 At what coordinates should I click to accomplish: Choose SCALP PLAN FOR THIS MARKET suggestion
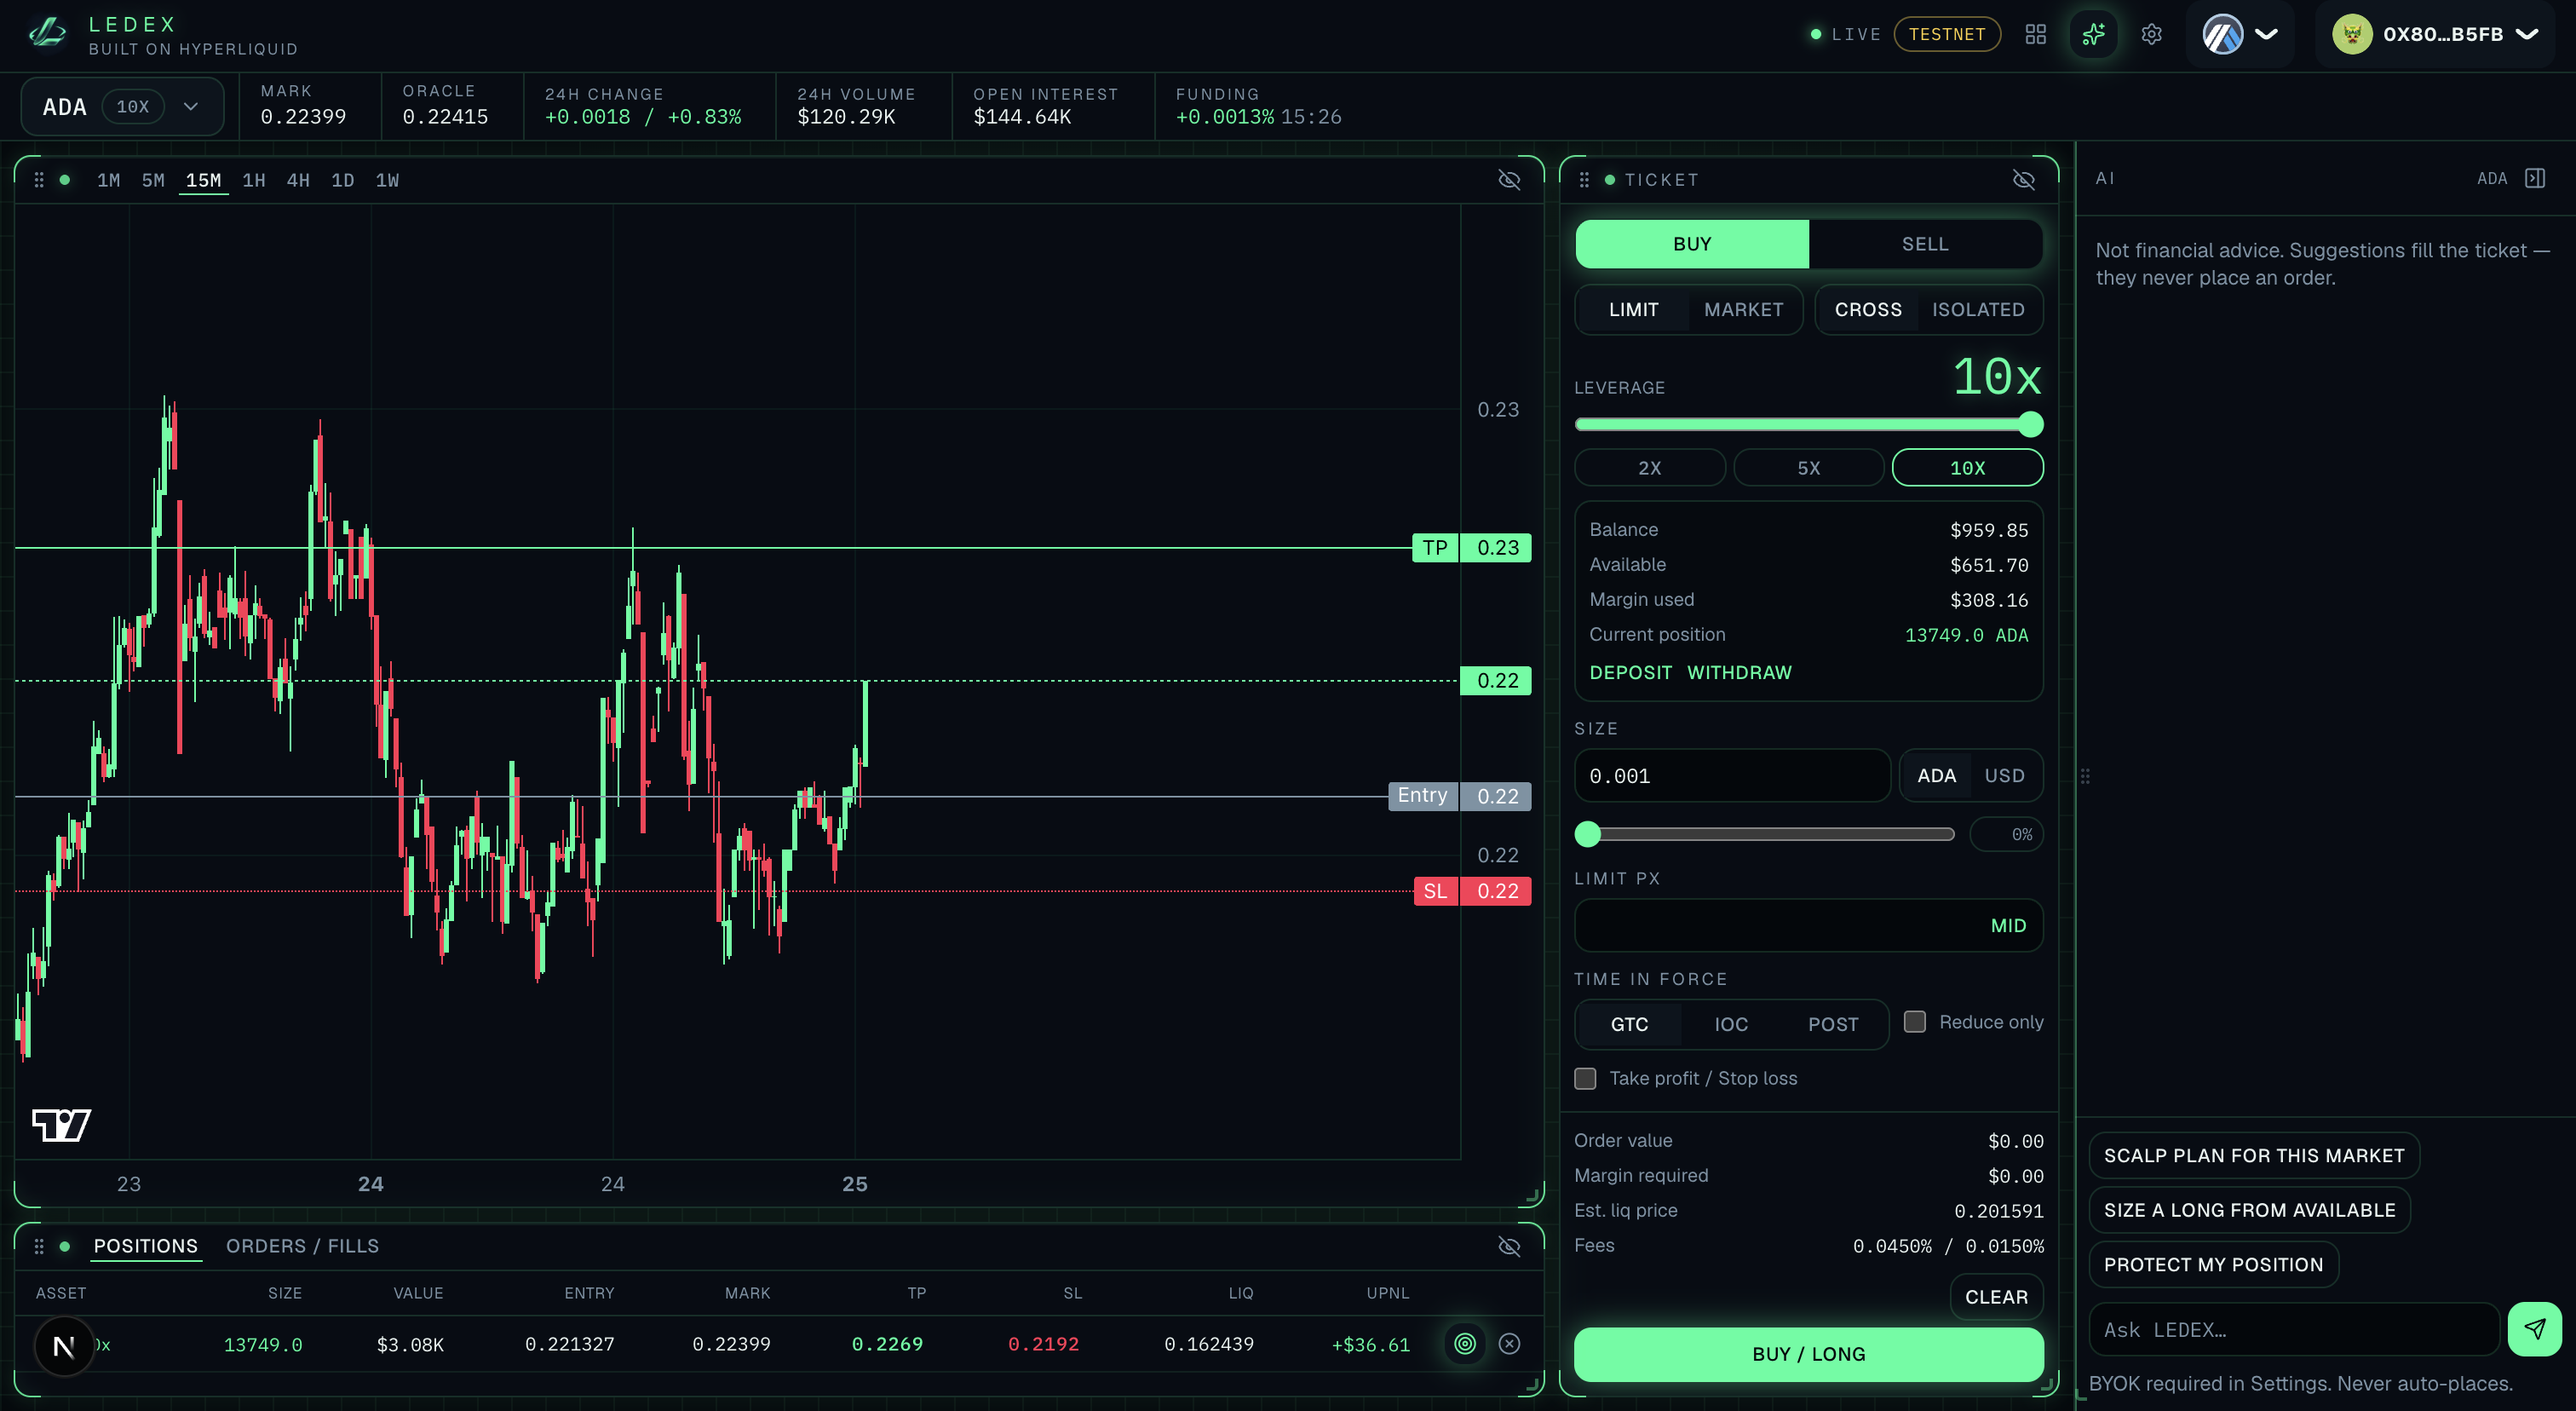[x=2254, y=1156]
